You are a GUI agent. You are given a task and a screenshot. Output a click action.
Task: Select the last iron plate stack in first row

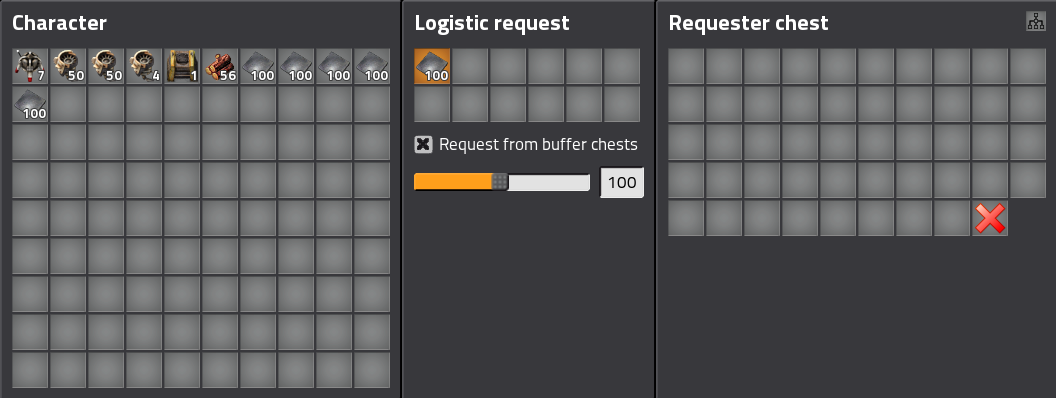[372, 66]
